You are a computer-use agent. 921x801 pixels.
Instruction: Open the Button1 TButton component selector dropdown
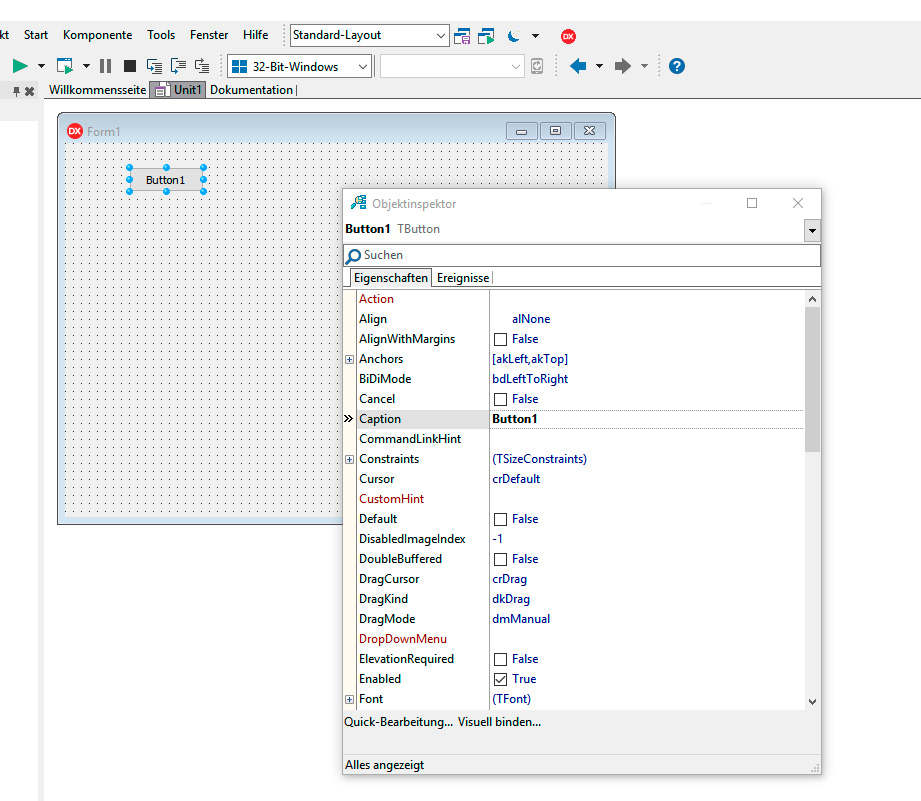812,231
